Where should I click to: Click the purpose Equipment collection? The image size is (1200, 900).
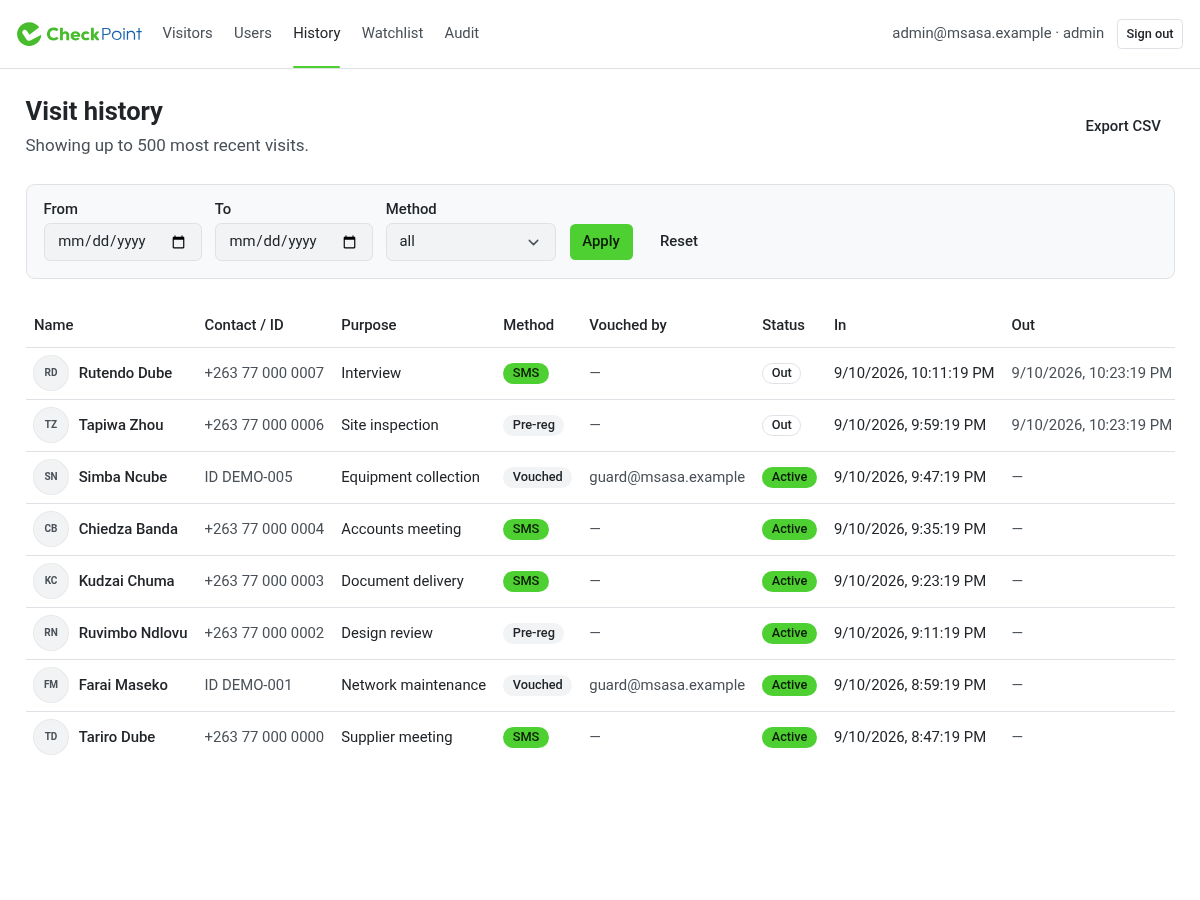point(410,477)
